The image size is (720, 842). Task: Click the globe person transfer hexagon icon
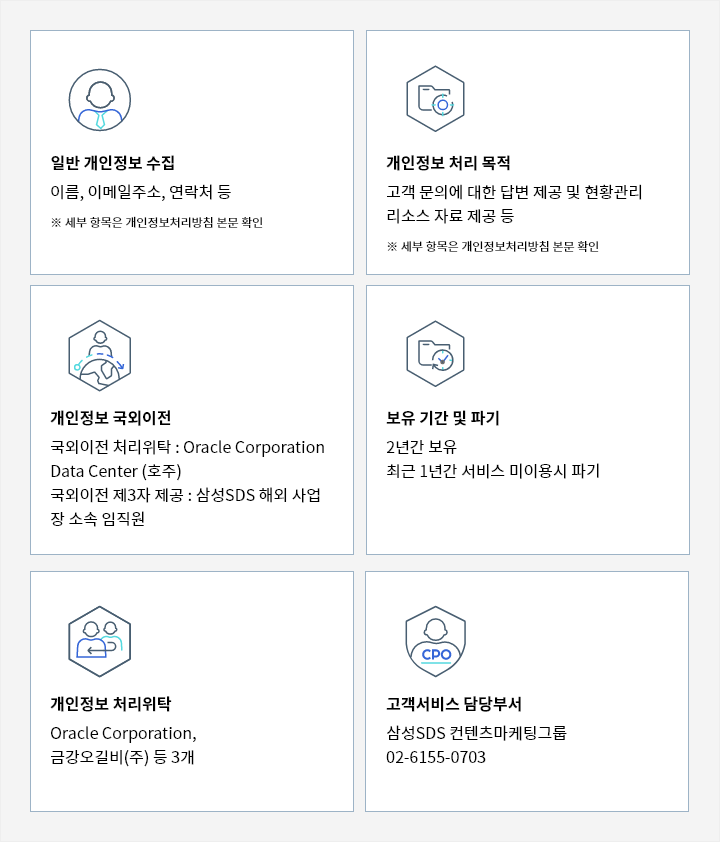[x=100, y=355]
